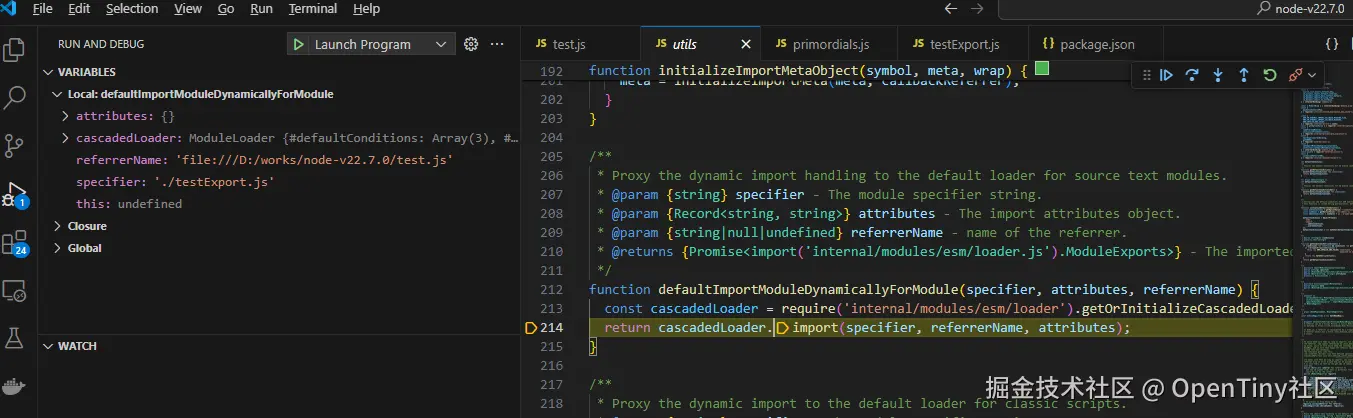
Task: Disconnect the debugger with the plug icon
Action: pos(1295,75)
